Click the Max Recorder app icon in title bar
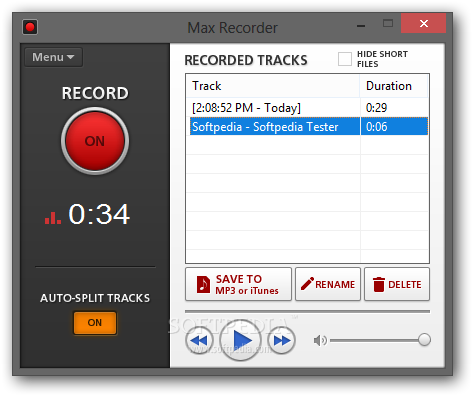The height and width of the screenshot is (396, 473). coord(30,27)
